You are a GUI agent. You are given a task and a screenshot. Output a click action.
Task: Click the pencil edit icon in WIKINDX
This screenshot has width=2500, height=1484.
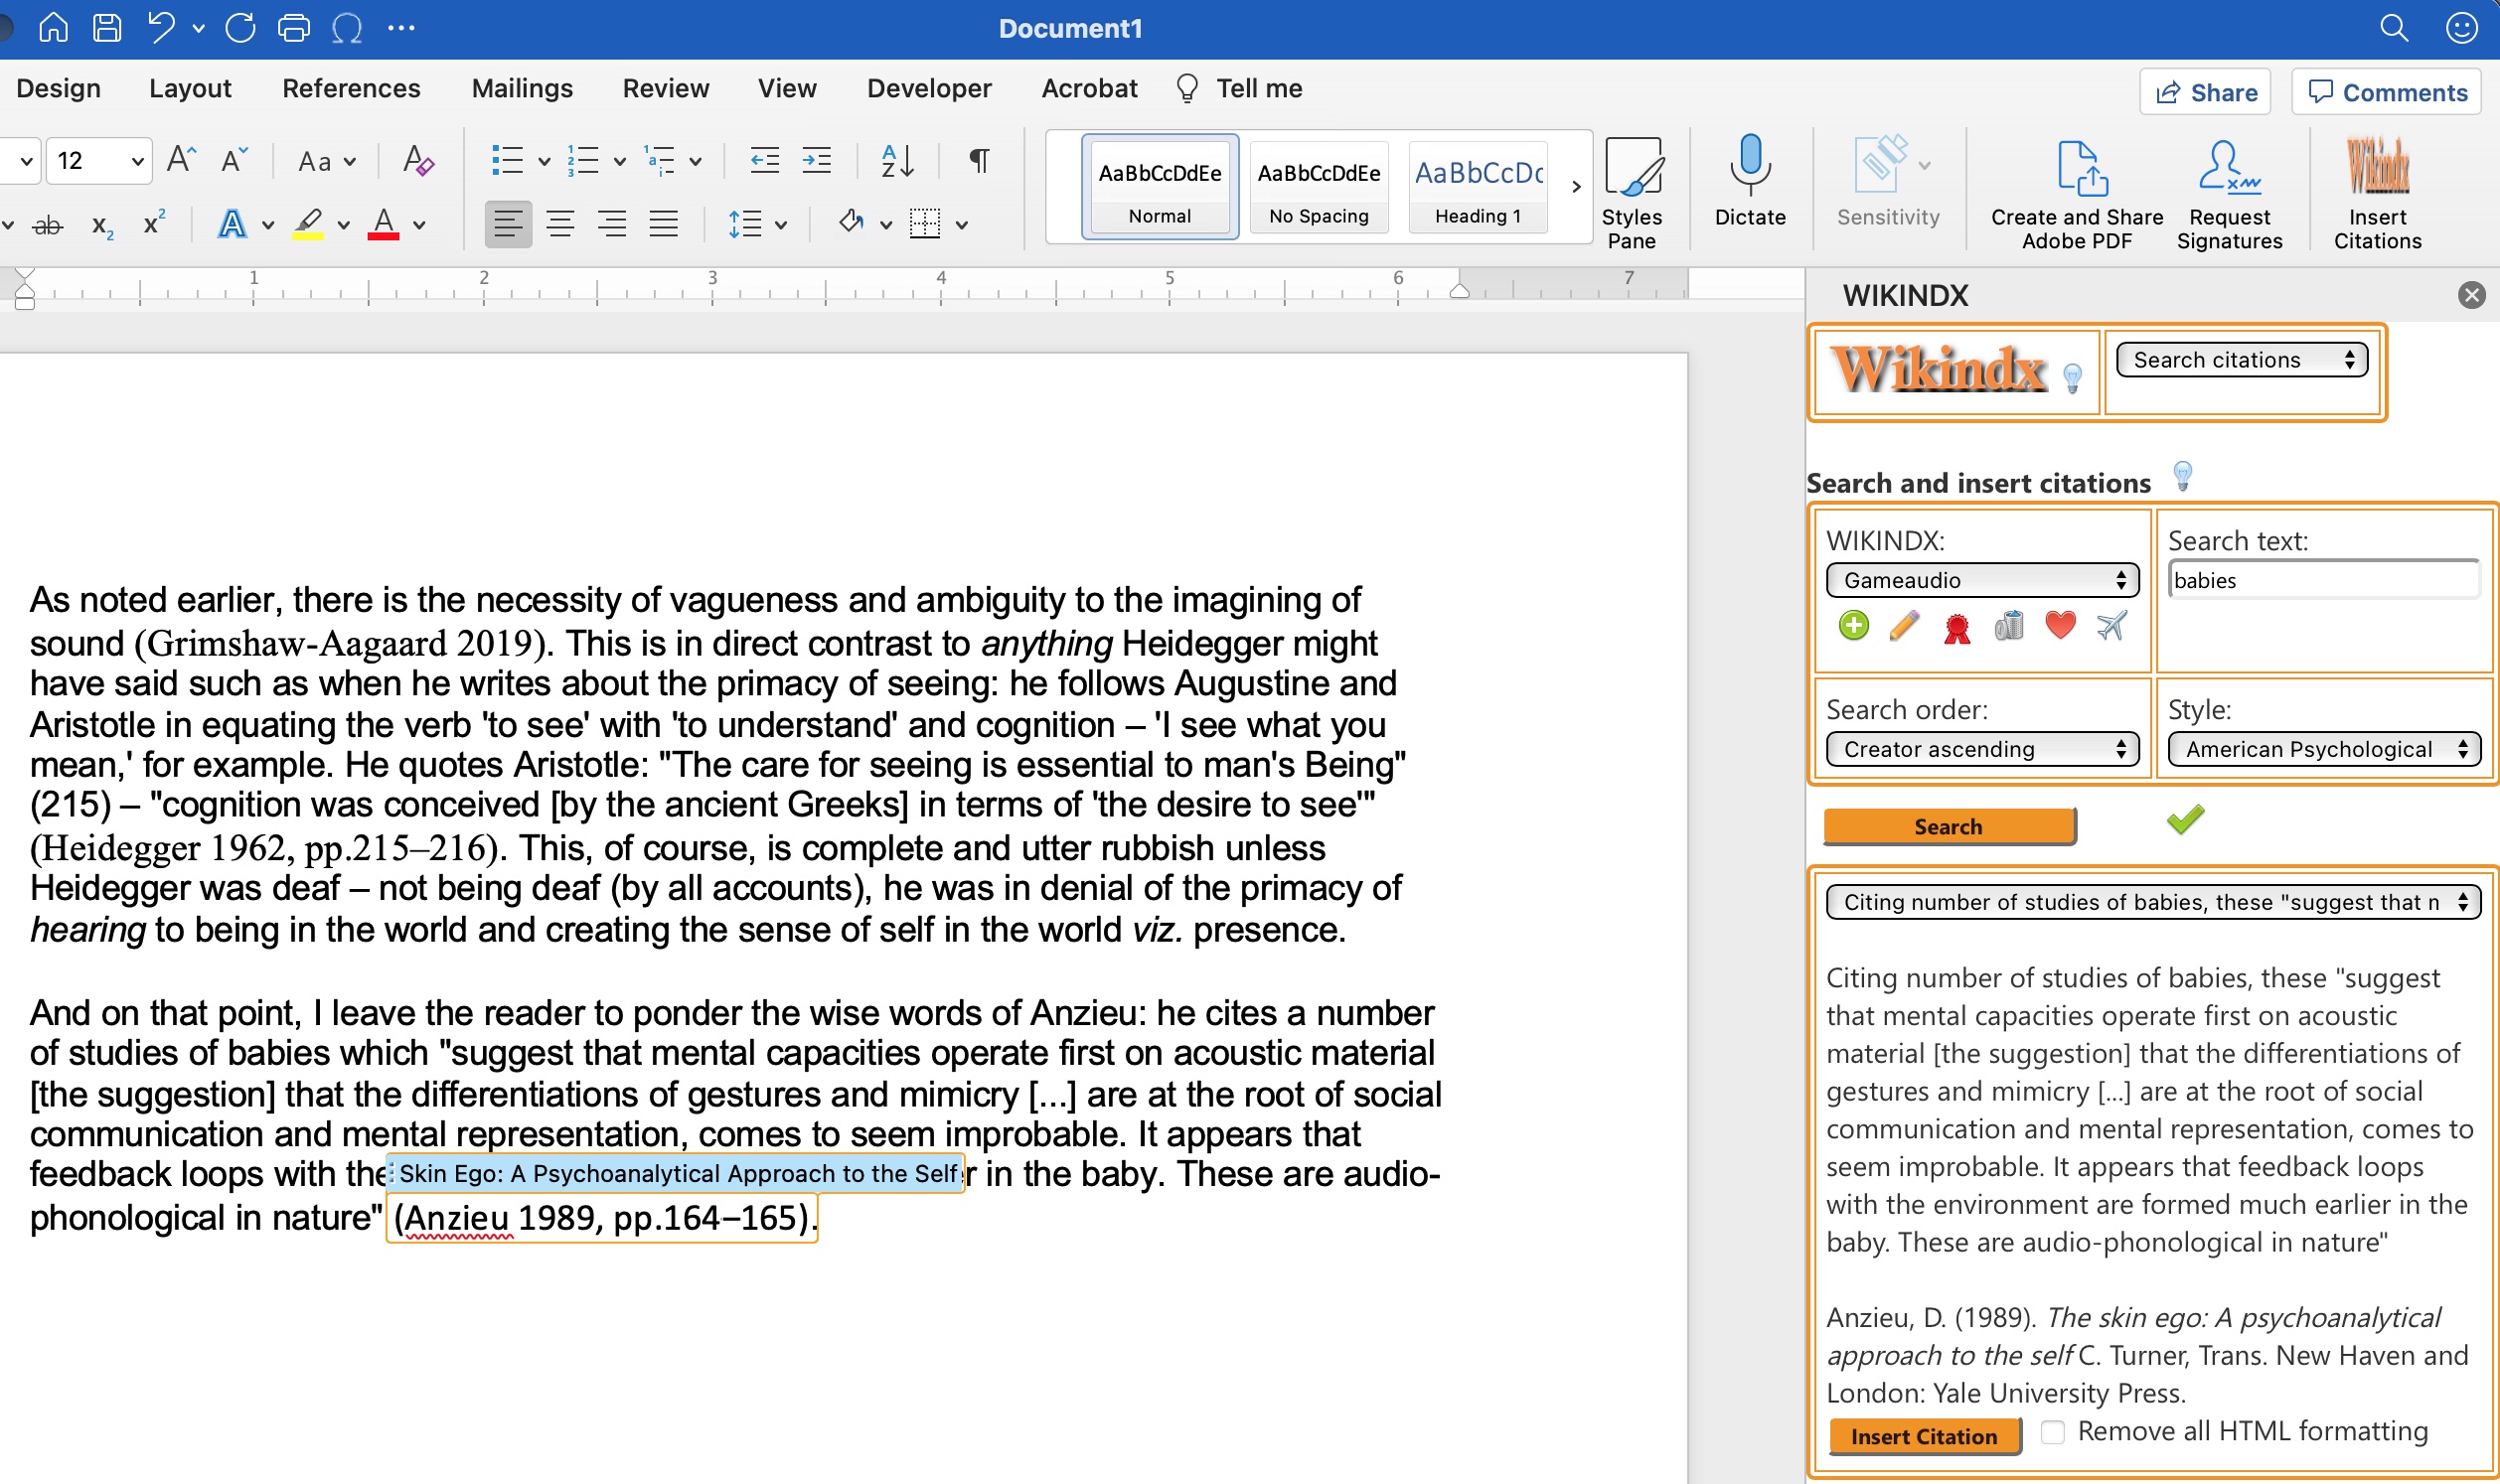[1904, 626]
